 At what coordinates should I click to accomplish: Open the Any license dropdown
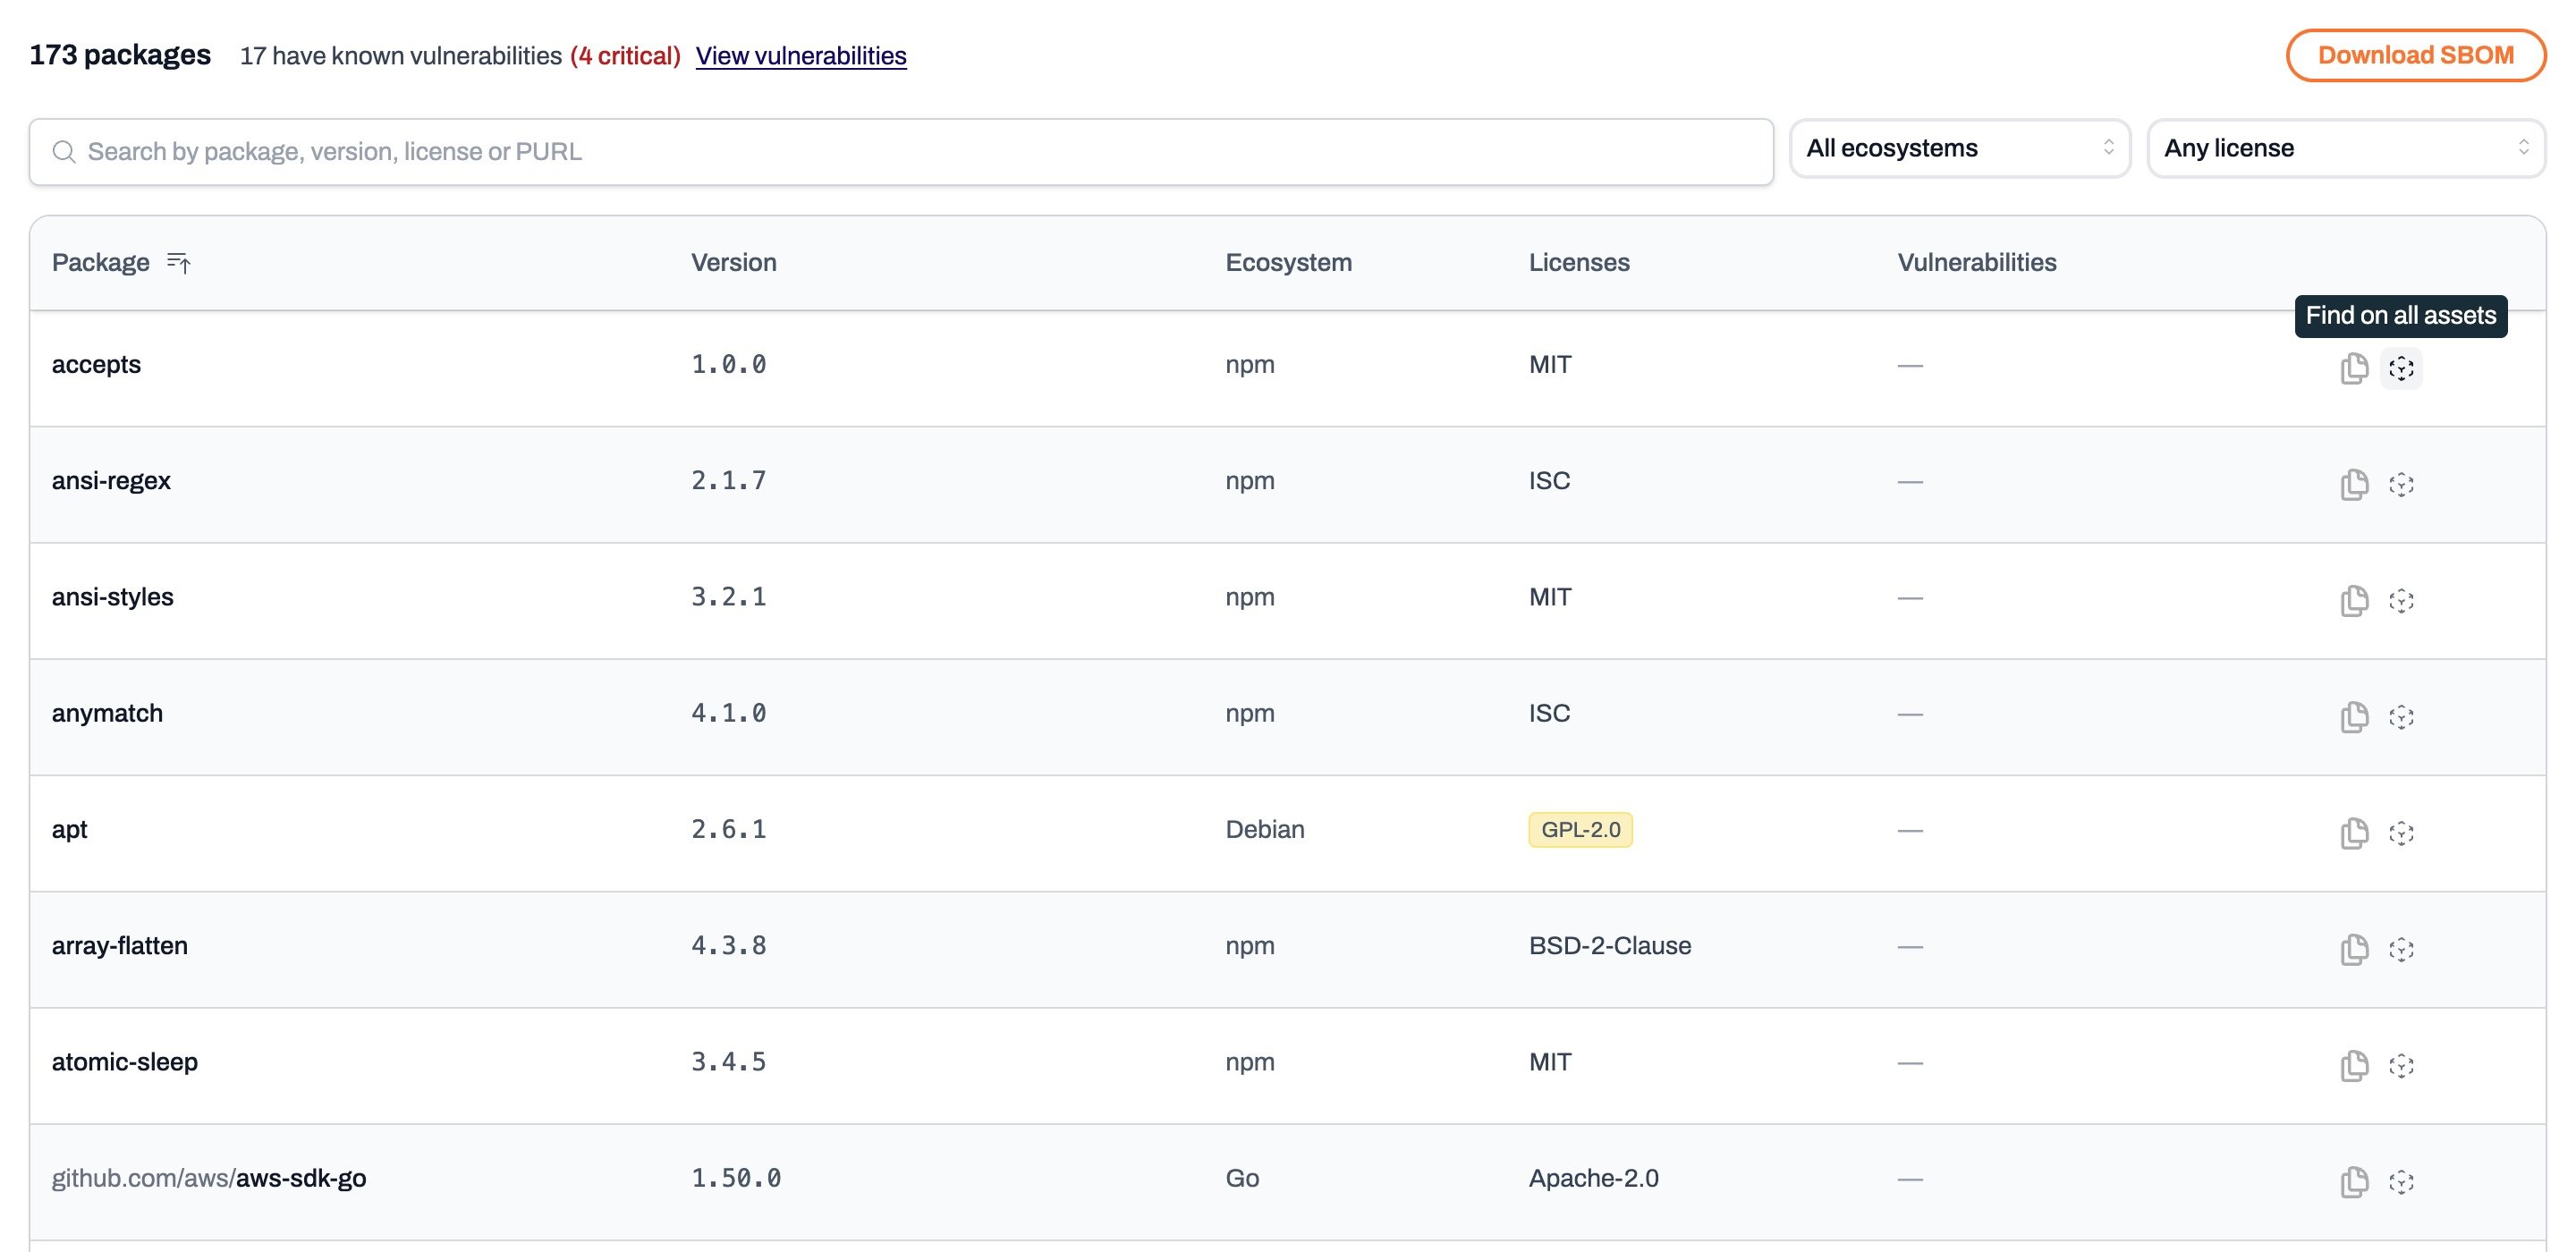click(x=2345, y=148)
